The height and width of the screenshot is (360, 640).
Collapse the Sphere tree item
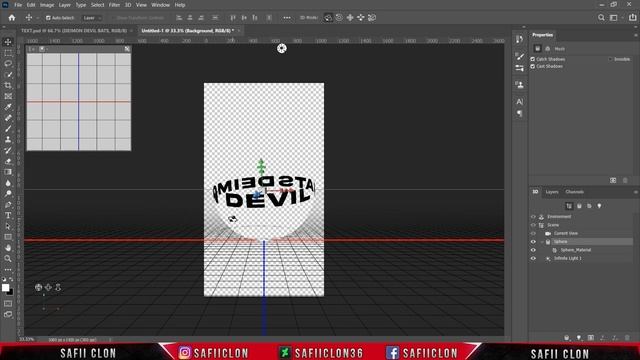tap(542, 242)
